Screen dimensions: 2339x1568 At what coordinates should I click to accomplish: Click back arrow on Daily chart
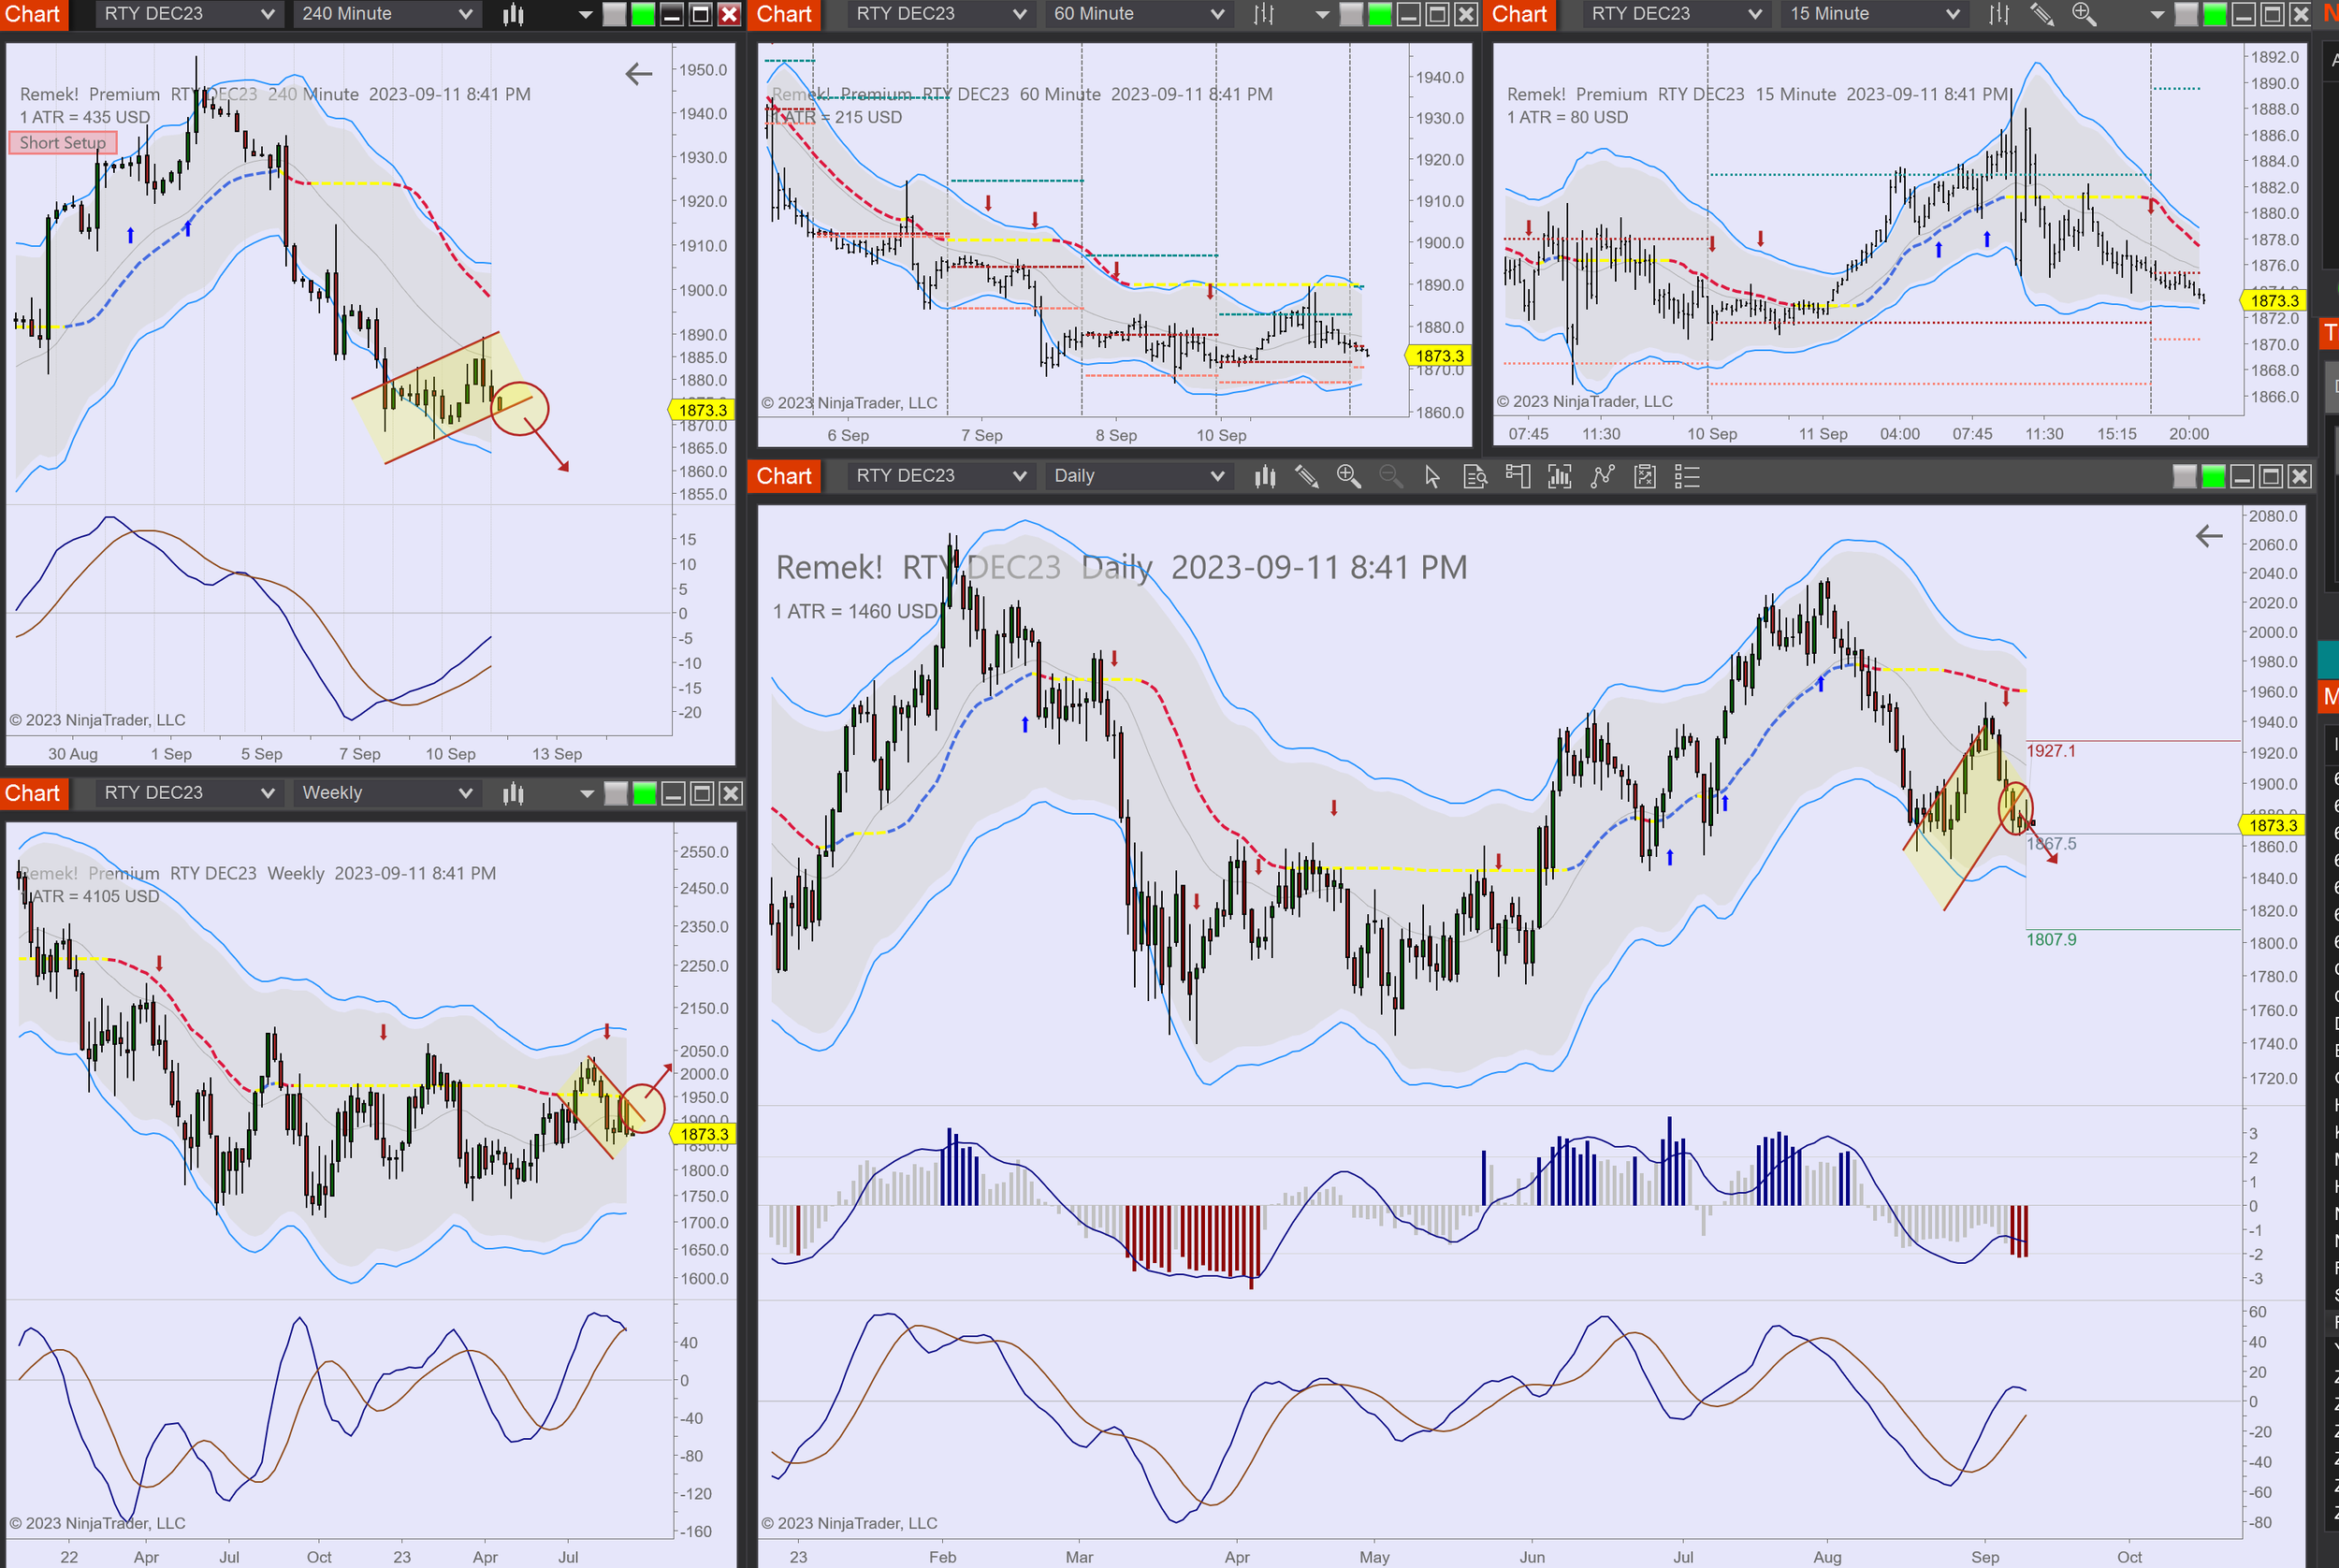[x=2208, y=536]
